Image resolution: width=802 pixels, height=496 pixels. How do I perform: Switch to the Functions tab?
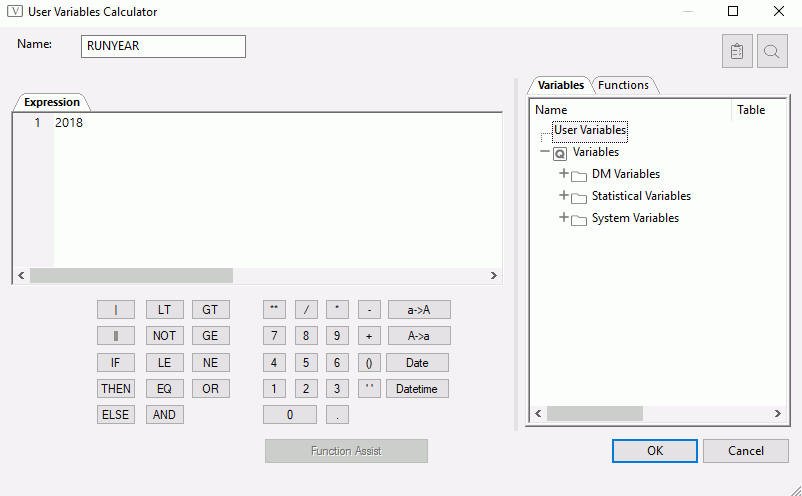point(623,85)
